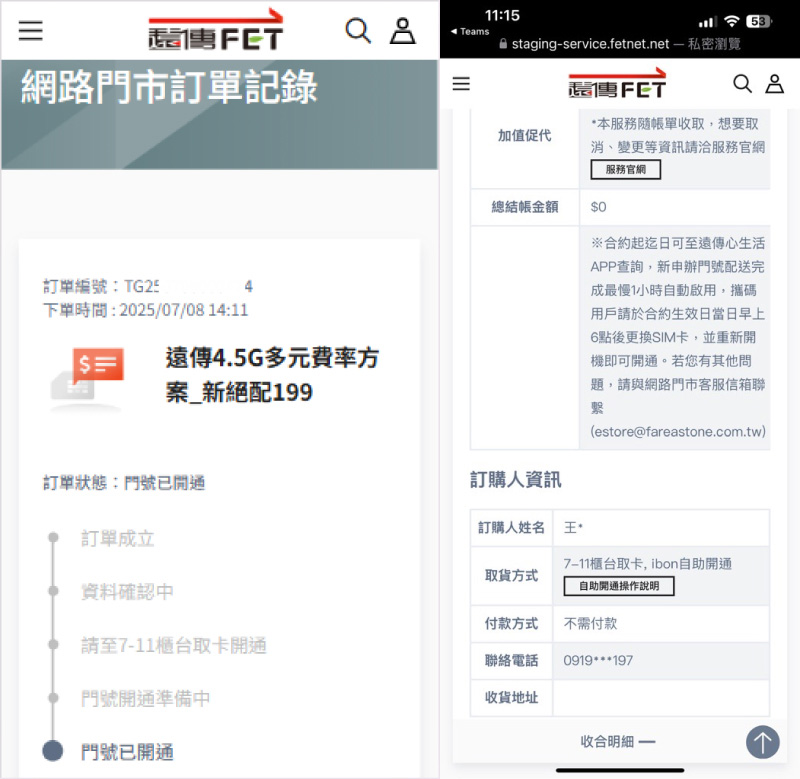Select the 訂單成立 timeline step
This screenshot has height=779, width=800.
(118, 539)
